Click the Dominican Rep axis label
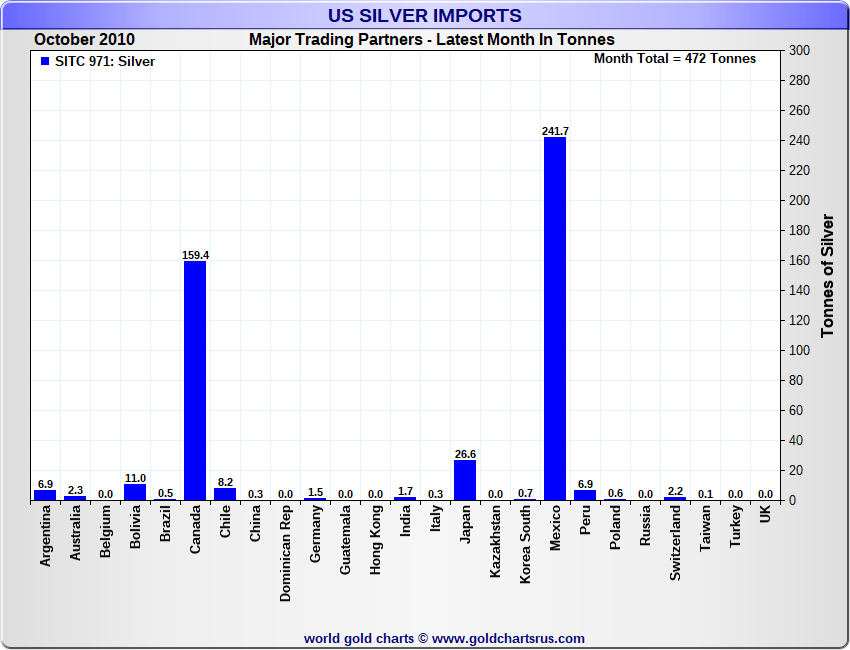 click(285, 553)
